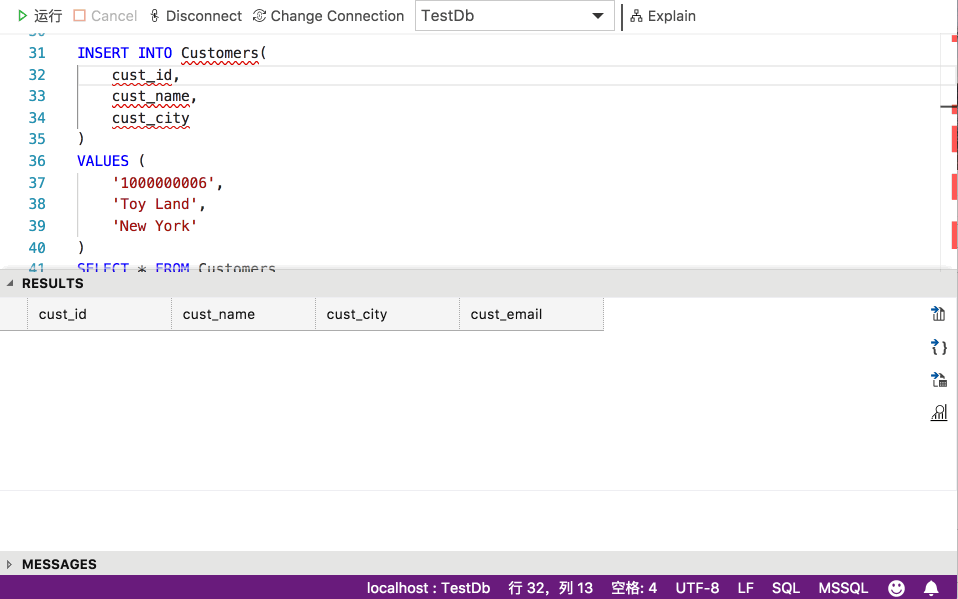The image size is (958, 599).
Task: Click the notifications bell icon
Action: (931, 588)
